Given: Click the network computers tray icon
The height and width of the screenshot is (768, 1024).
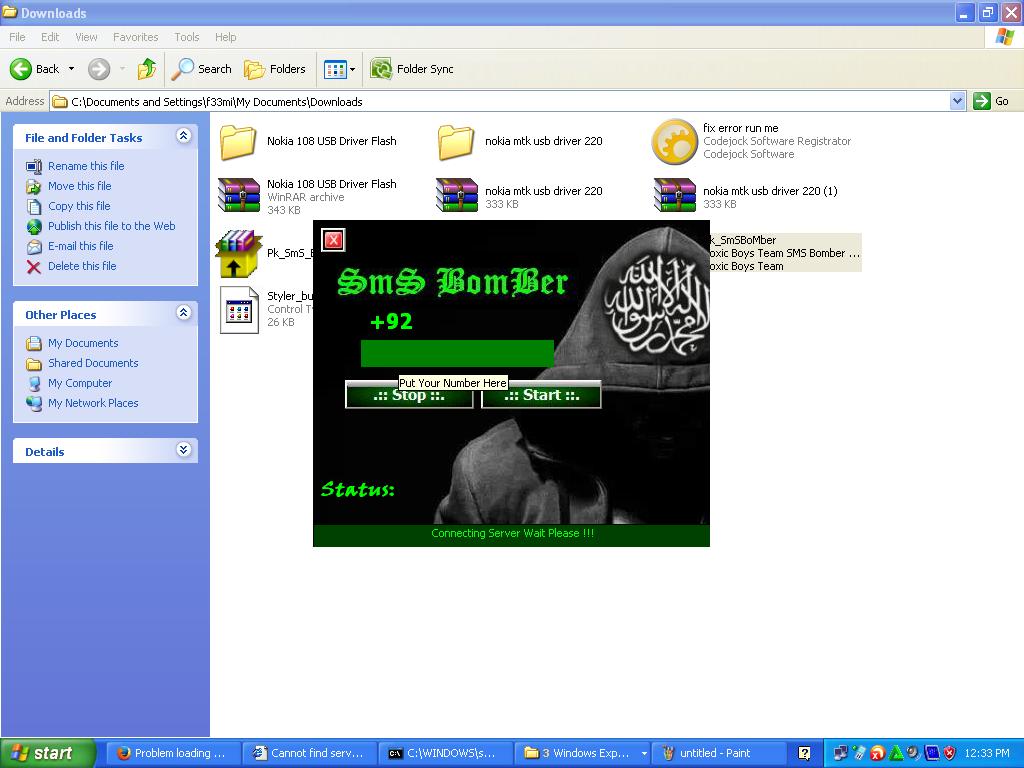Looking at the screenshot, I should coord(841,753).
